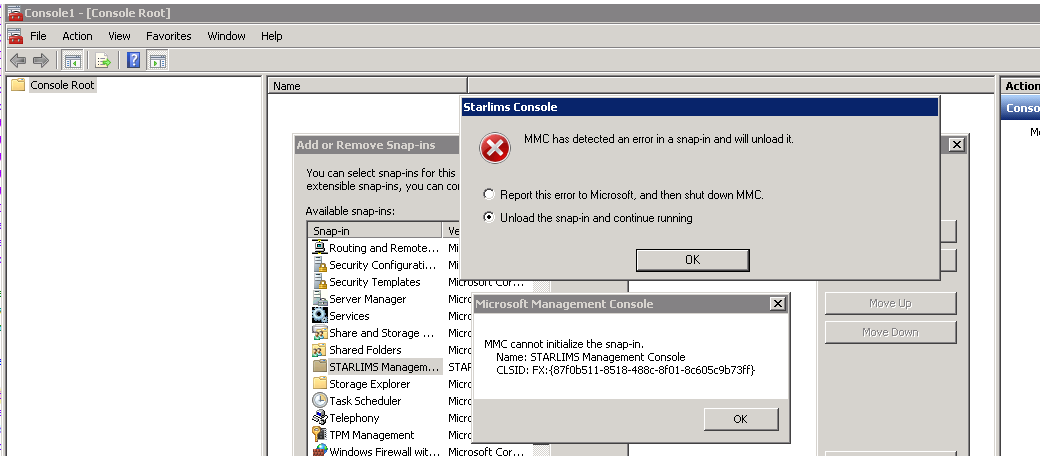1040x459 pixels.
Task: Close the Add or Remove Snap-ins dialog
Action: [956, 145]
